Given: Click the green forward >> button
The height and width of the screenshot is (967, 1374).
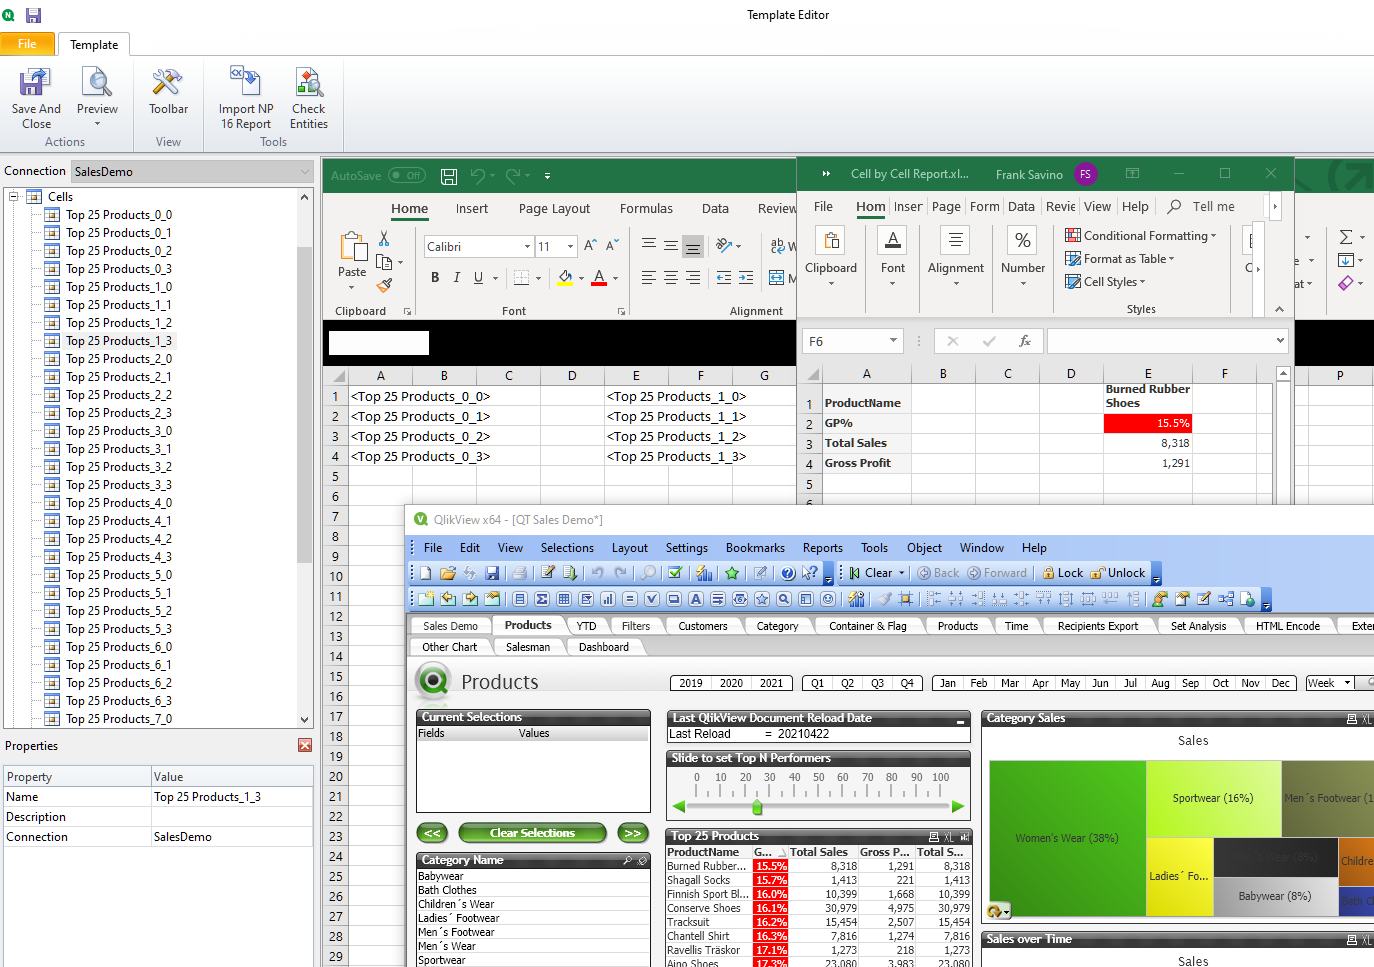Looking at the screenshot, I should click(632, 833).
